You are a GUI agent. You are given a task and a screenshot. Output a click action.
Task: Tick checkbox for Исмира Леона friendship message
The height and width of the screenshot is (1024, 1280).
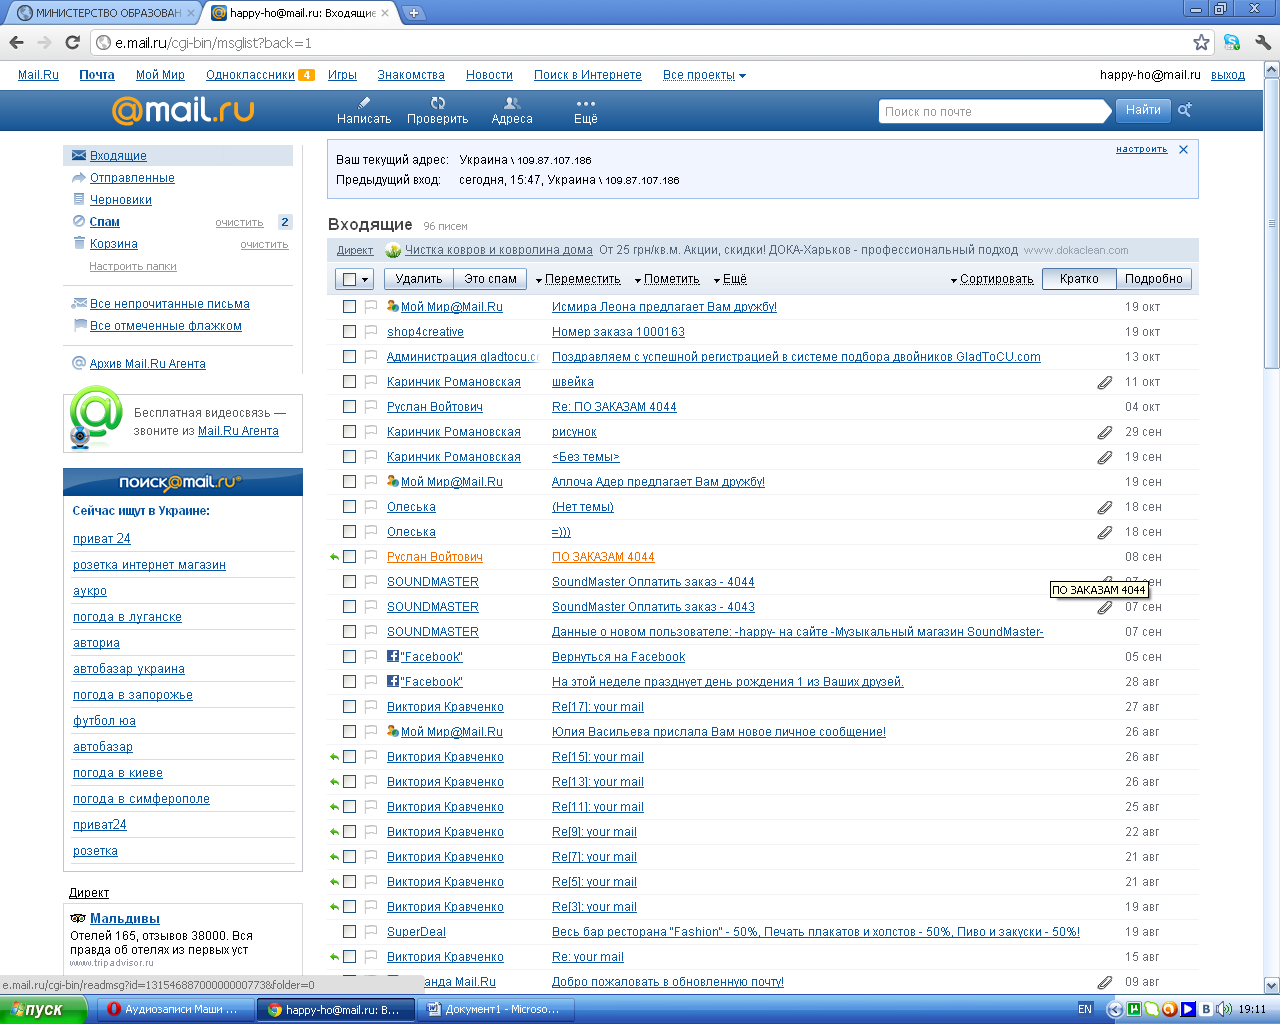[x=349, y=307]
